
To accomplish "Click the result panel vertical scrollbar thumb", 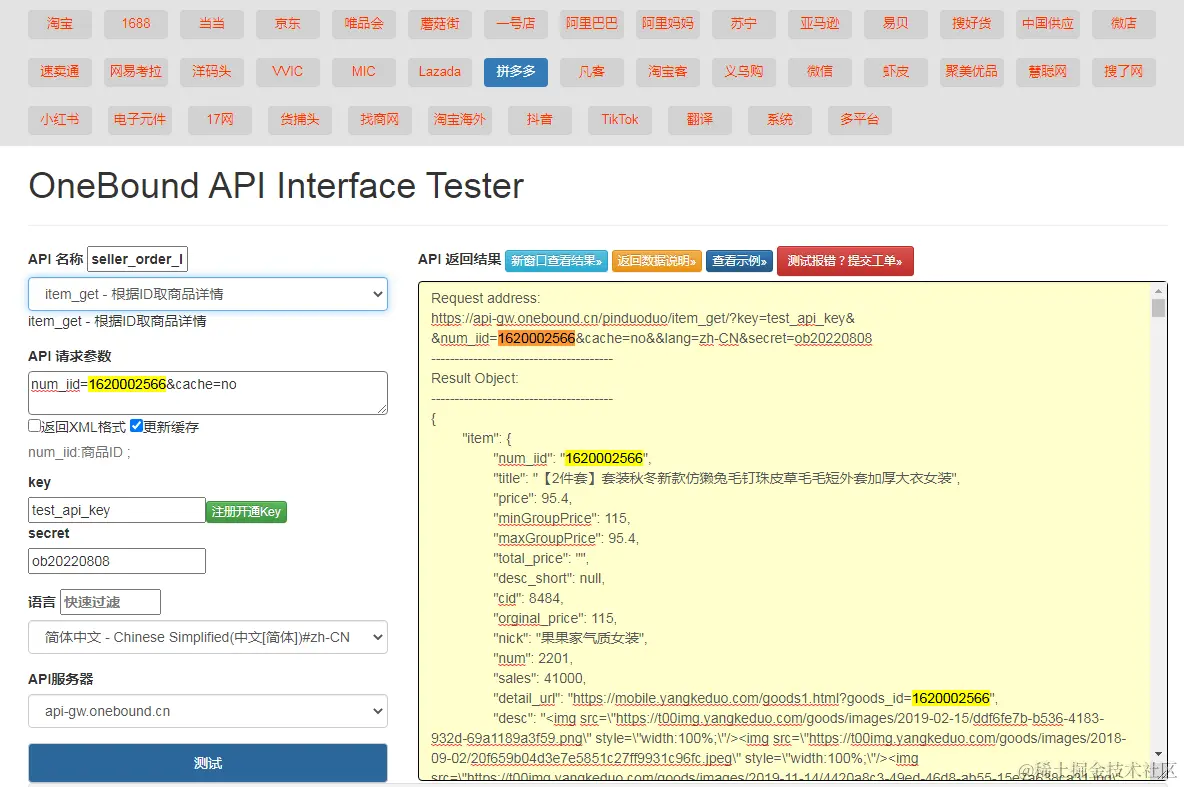I will click(1158, 307).
